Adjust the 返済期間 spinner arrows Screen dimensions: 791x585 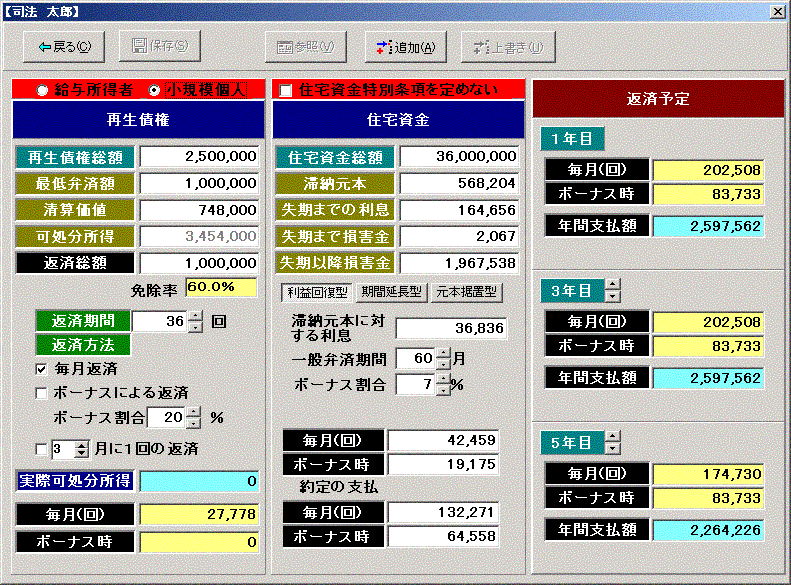click(195, 321)
